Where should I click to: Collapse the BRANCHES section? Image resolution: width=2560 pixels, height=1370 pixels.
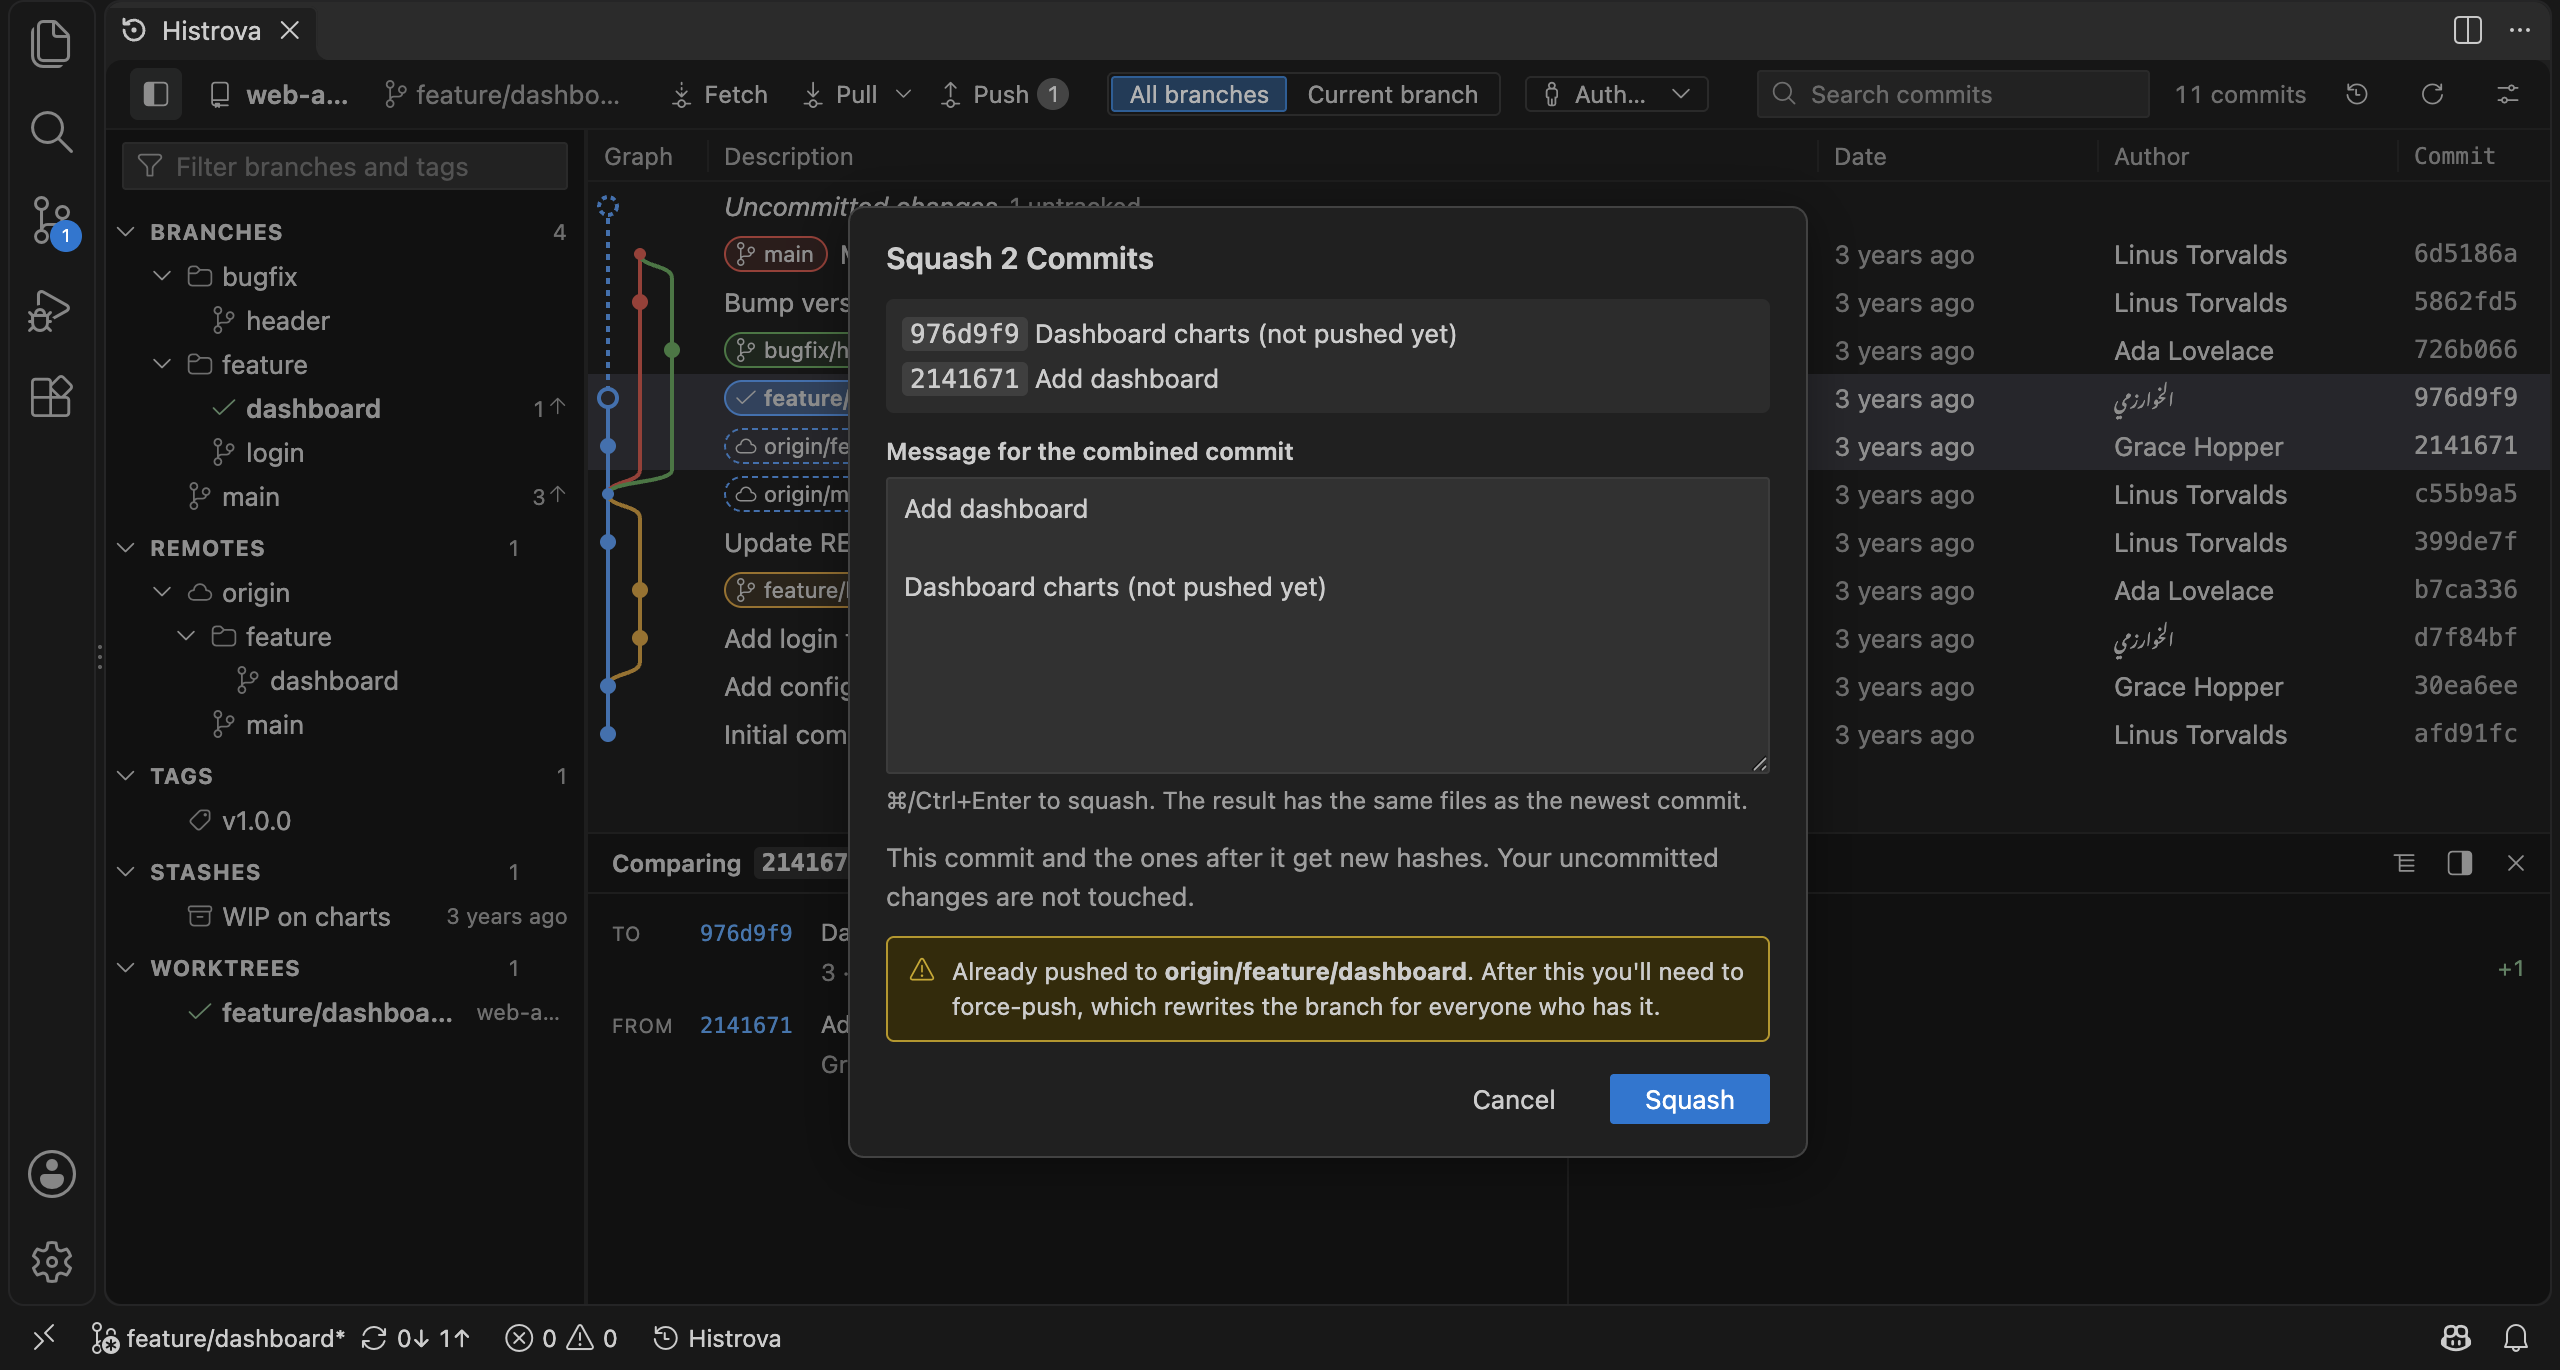click(345, 232)
